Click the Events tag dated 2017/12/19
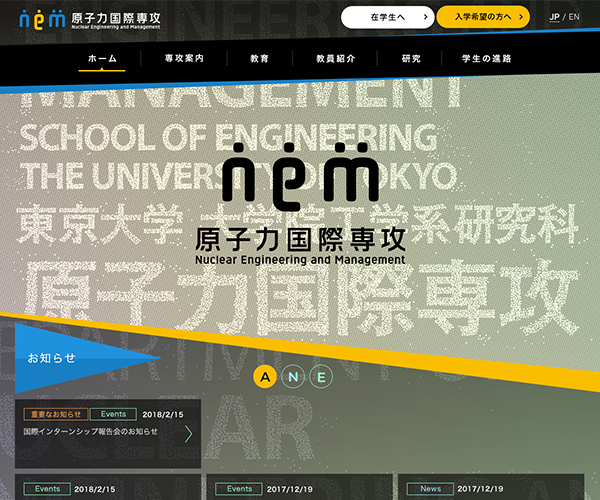 click(239, 489)
